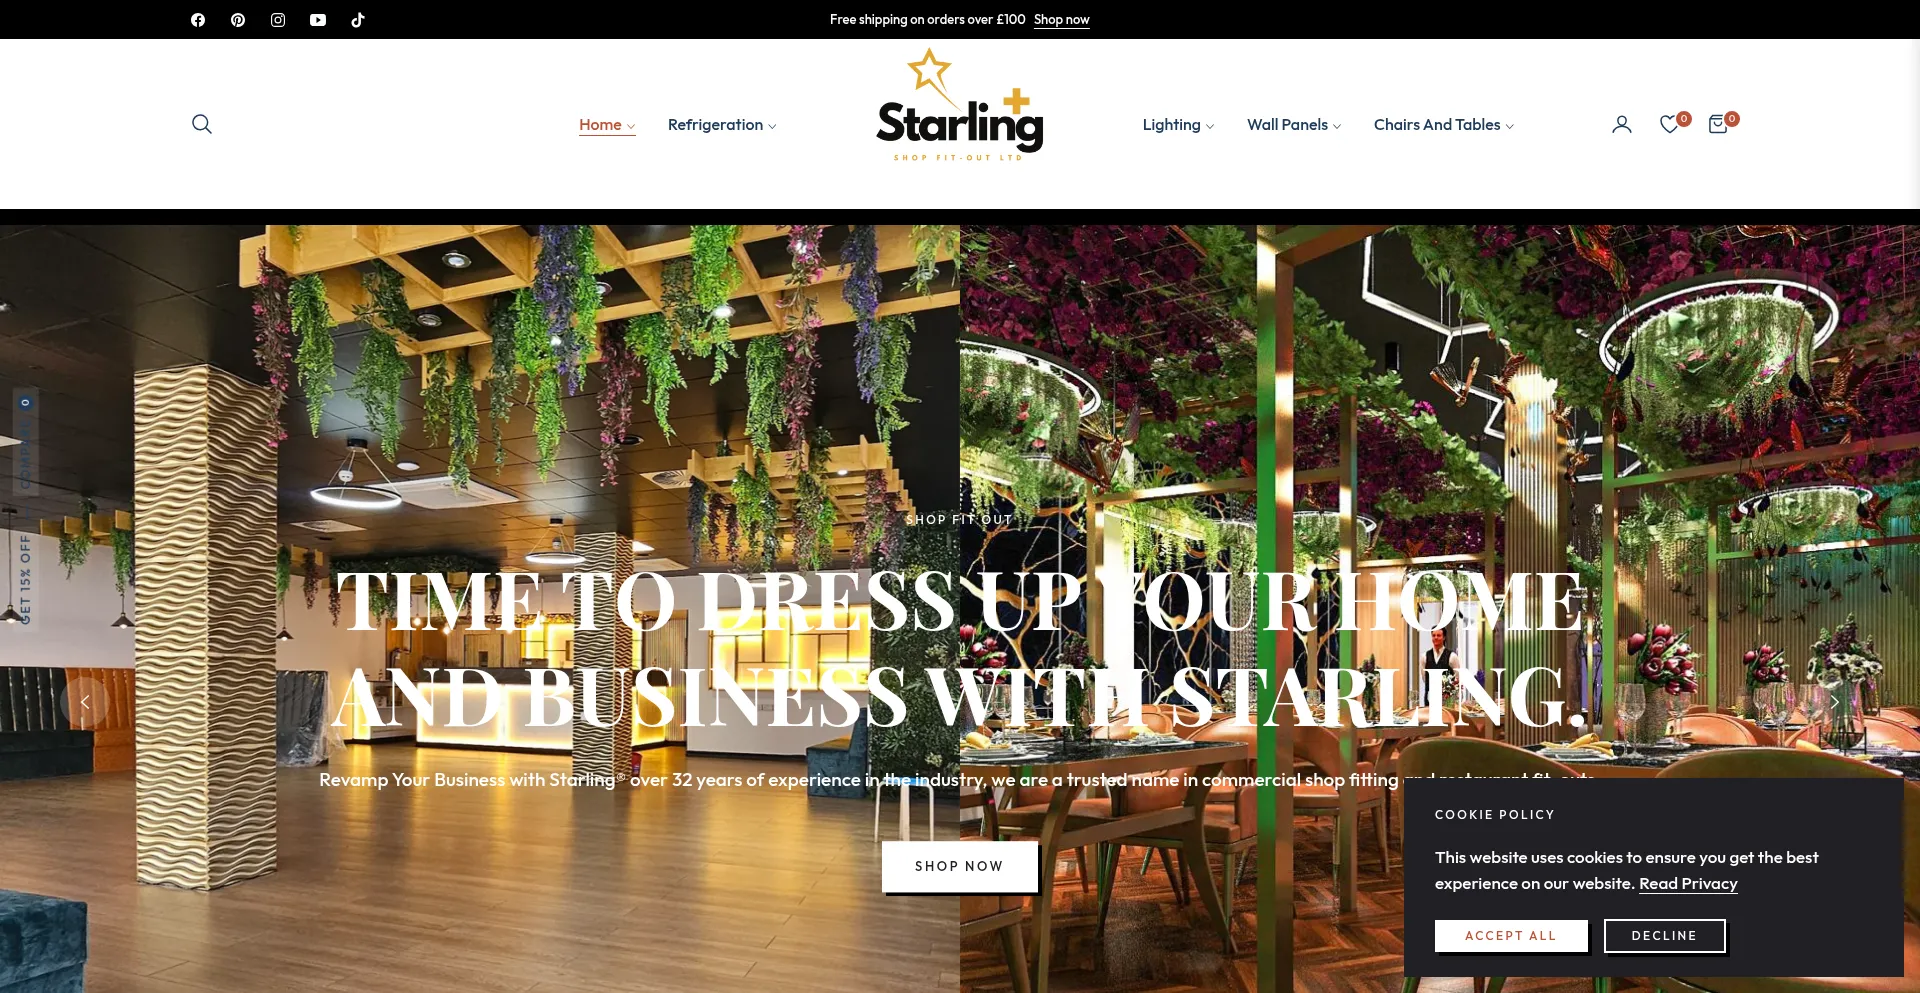1920x993 pixels.
Task: Open the shopping cart icon
Action: point(1718,124)
